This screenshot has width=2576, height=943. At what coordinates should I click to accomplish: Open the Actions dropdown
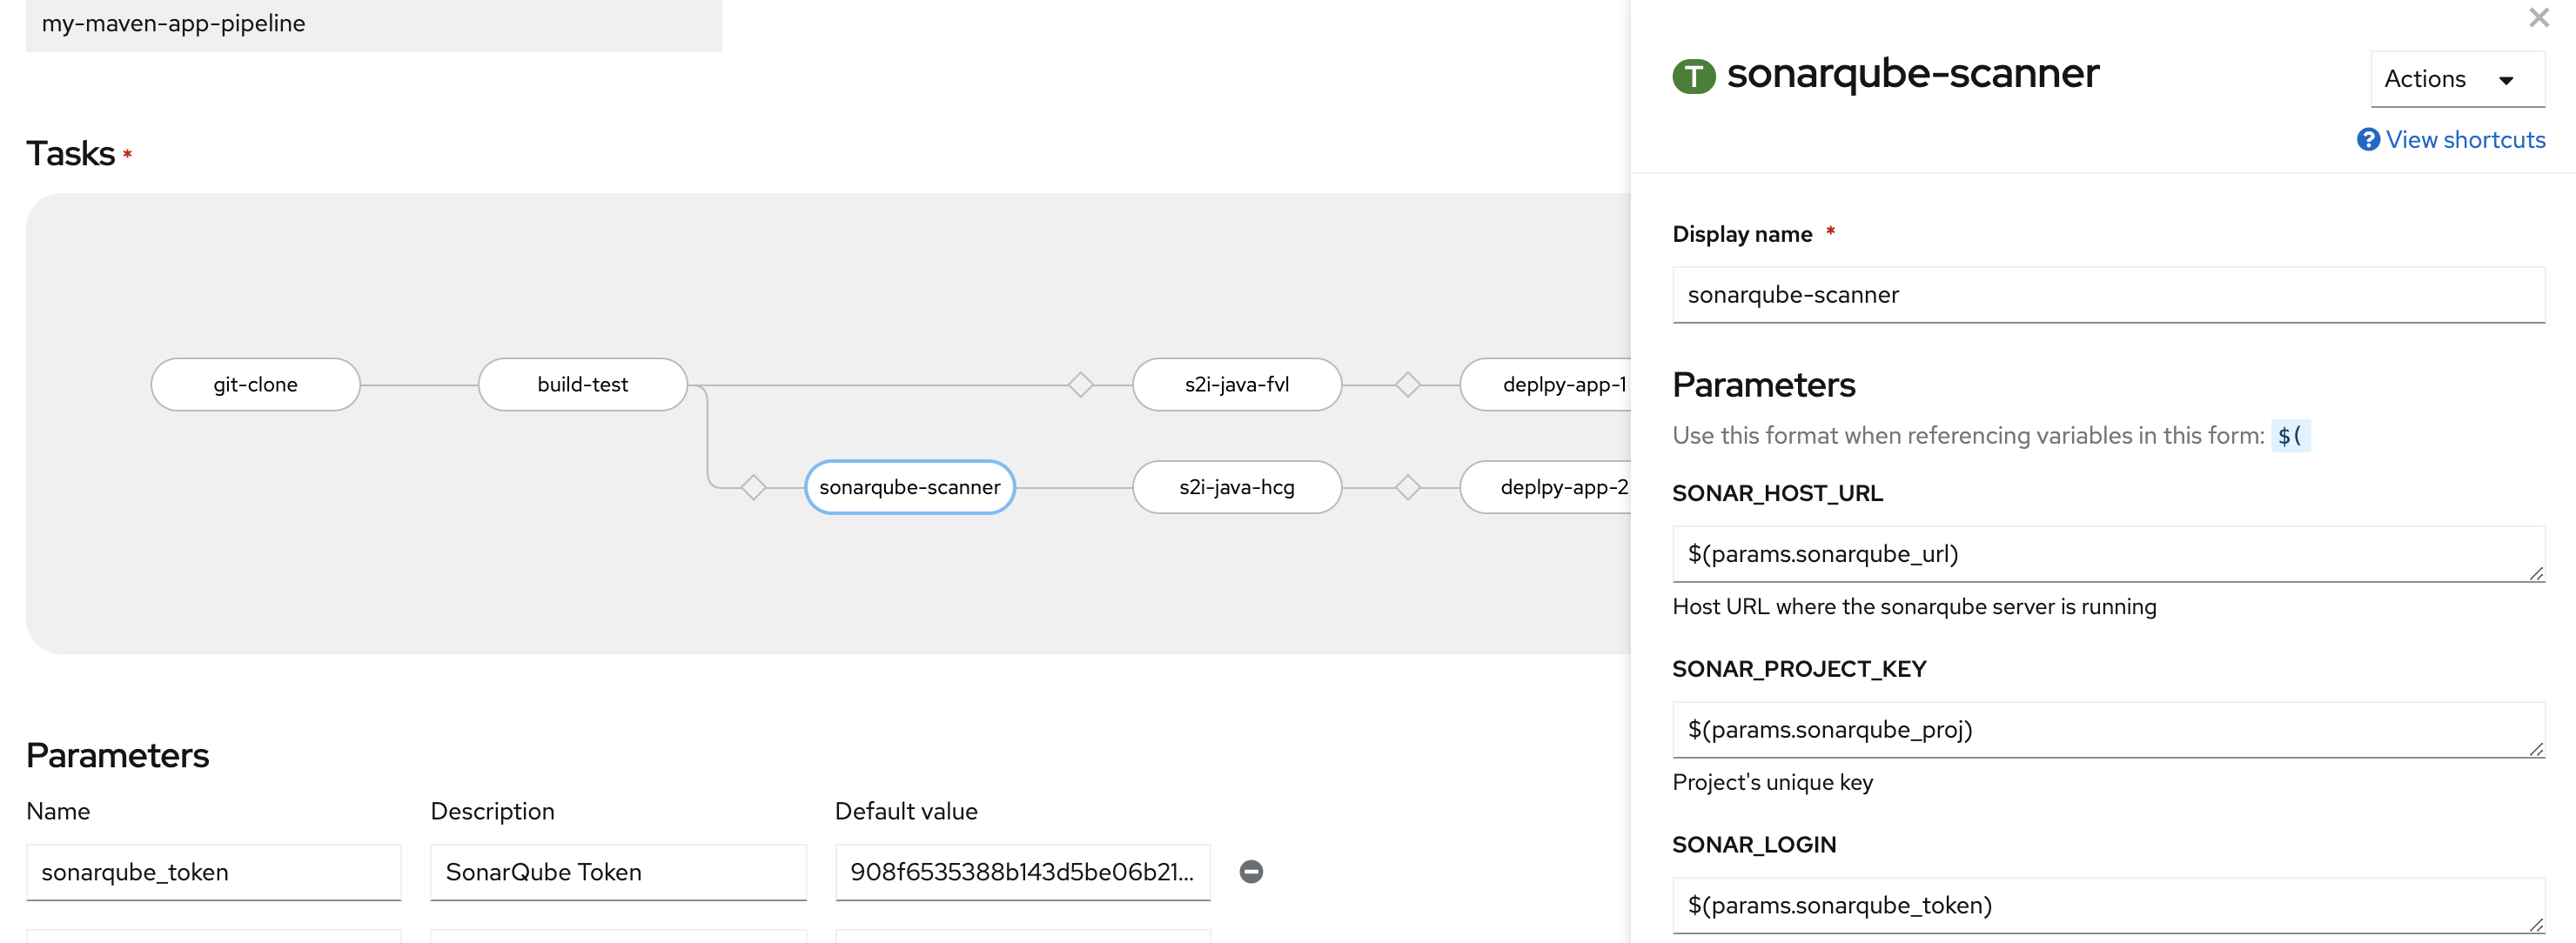click(2456, 79)
